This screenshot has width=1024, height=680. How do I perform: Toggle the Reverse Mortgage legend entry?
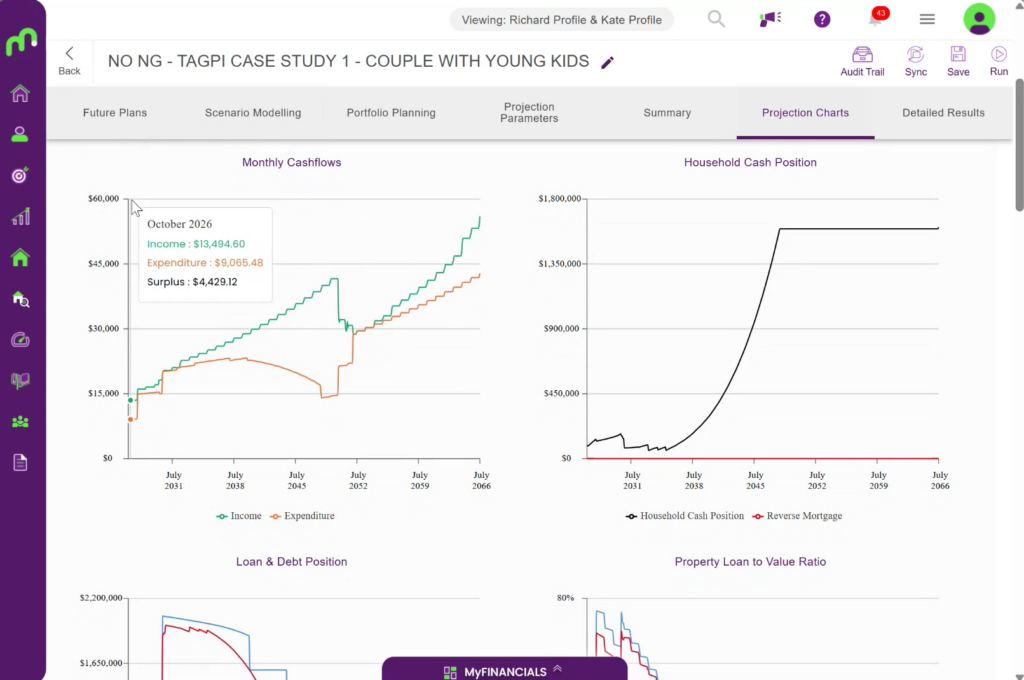click(797, 516)
